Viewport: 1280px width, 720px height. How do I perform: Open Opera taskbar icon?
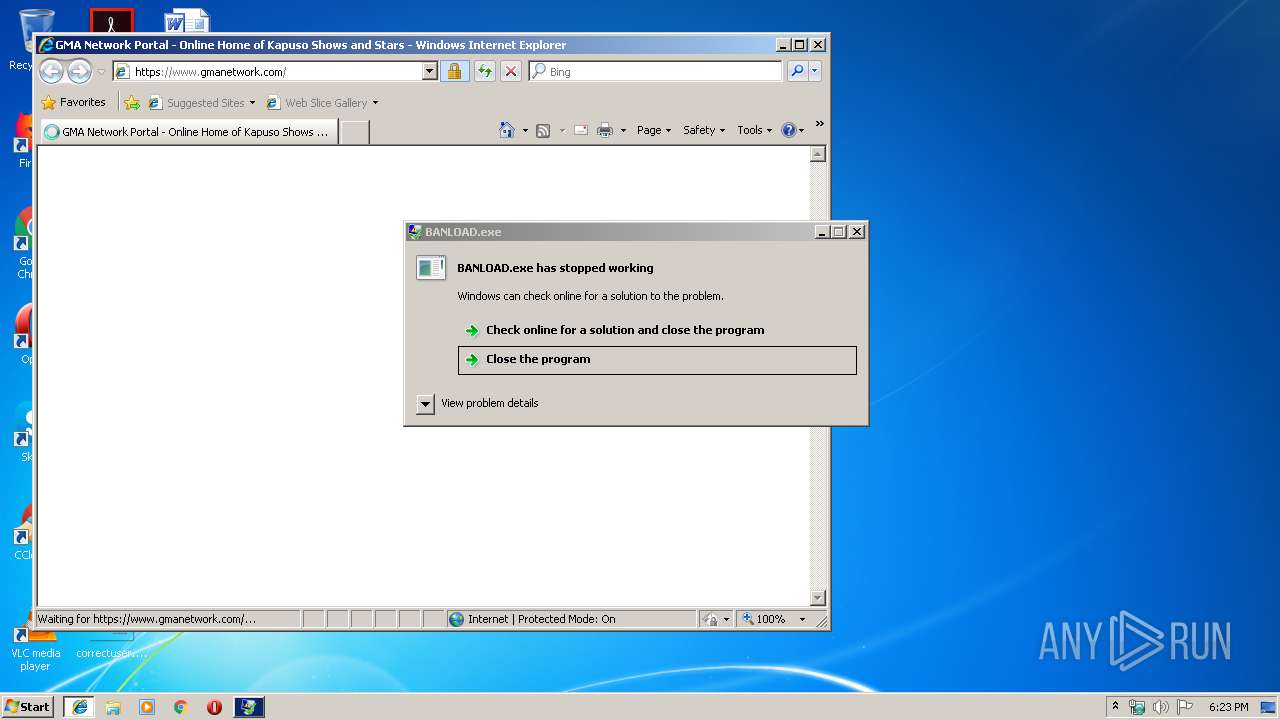pos(214,706)
